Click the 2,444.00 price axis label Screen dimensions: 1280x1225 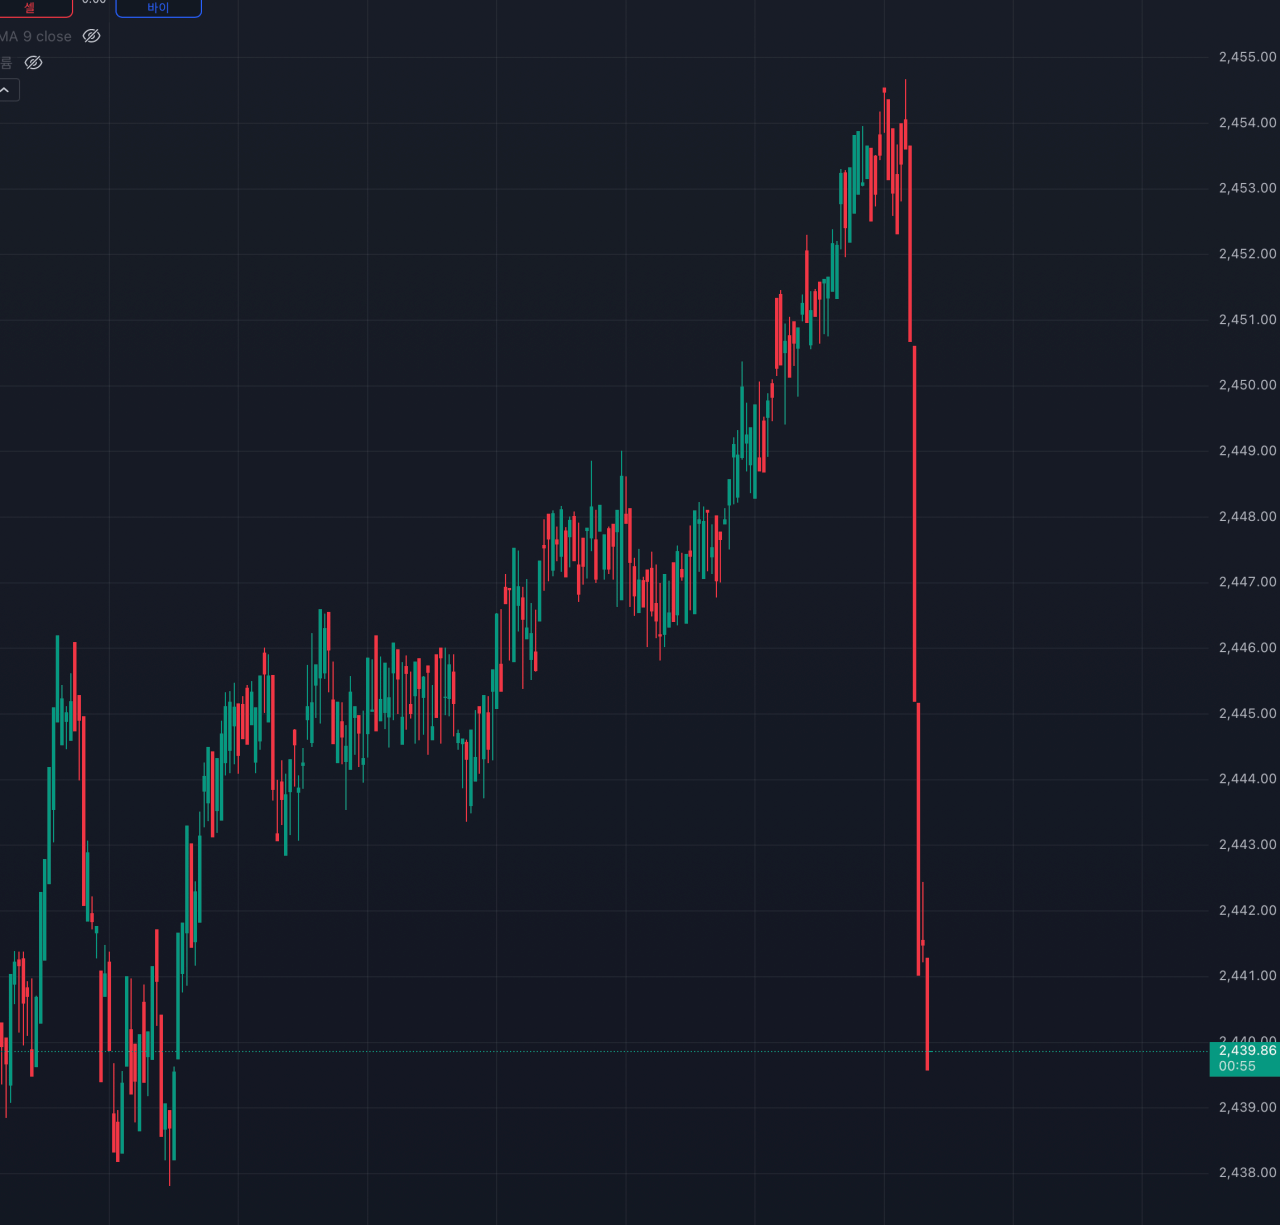point(1247,779)
